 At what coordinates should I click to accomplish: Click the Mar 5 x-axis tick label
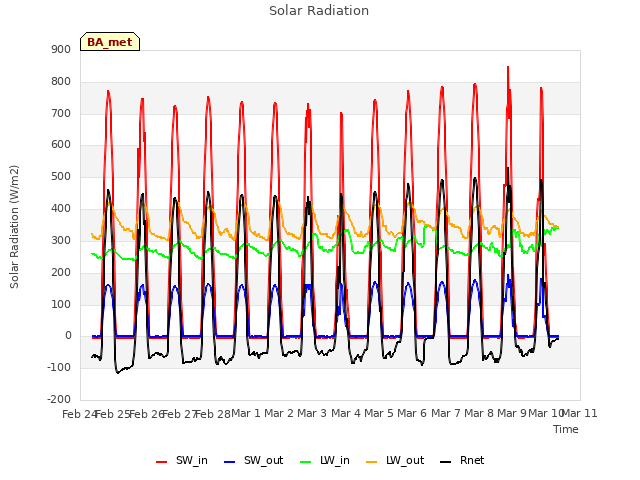pyautogui.click(x=379, y=414)
